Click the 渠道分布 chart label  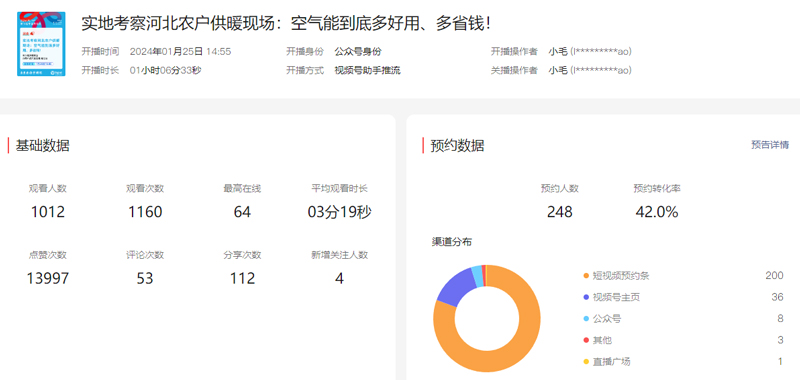[452, 242]
